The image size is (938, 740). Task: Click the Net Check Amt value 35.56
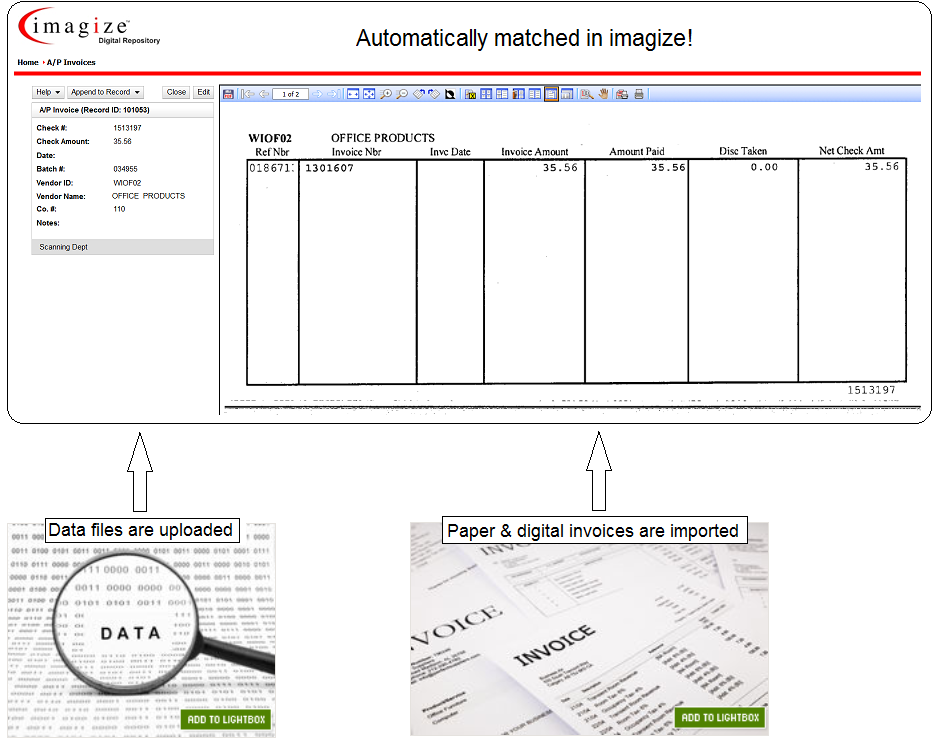pyautogui.click(x=882, y=167)
